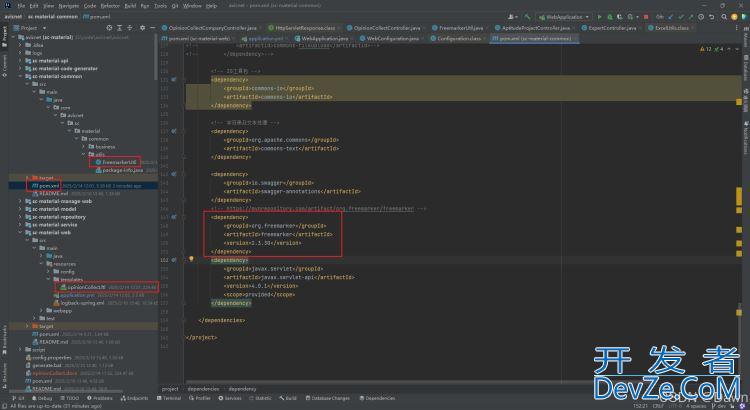
Task: Click the Show History clock icon
Action: 701,17
